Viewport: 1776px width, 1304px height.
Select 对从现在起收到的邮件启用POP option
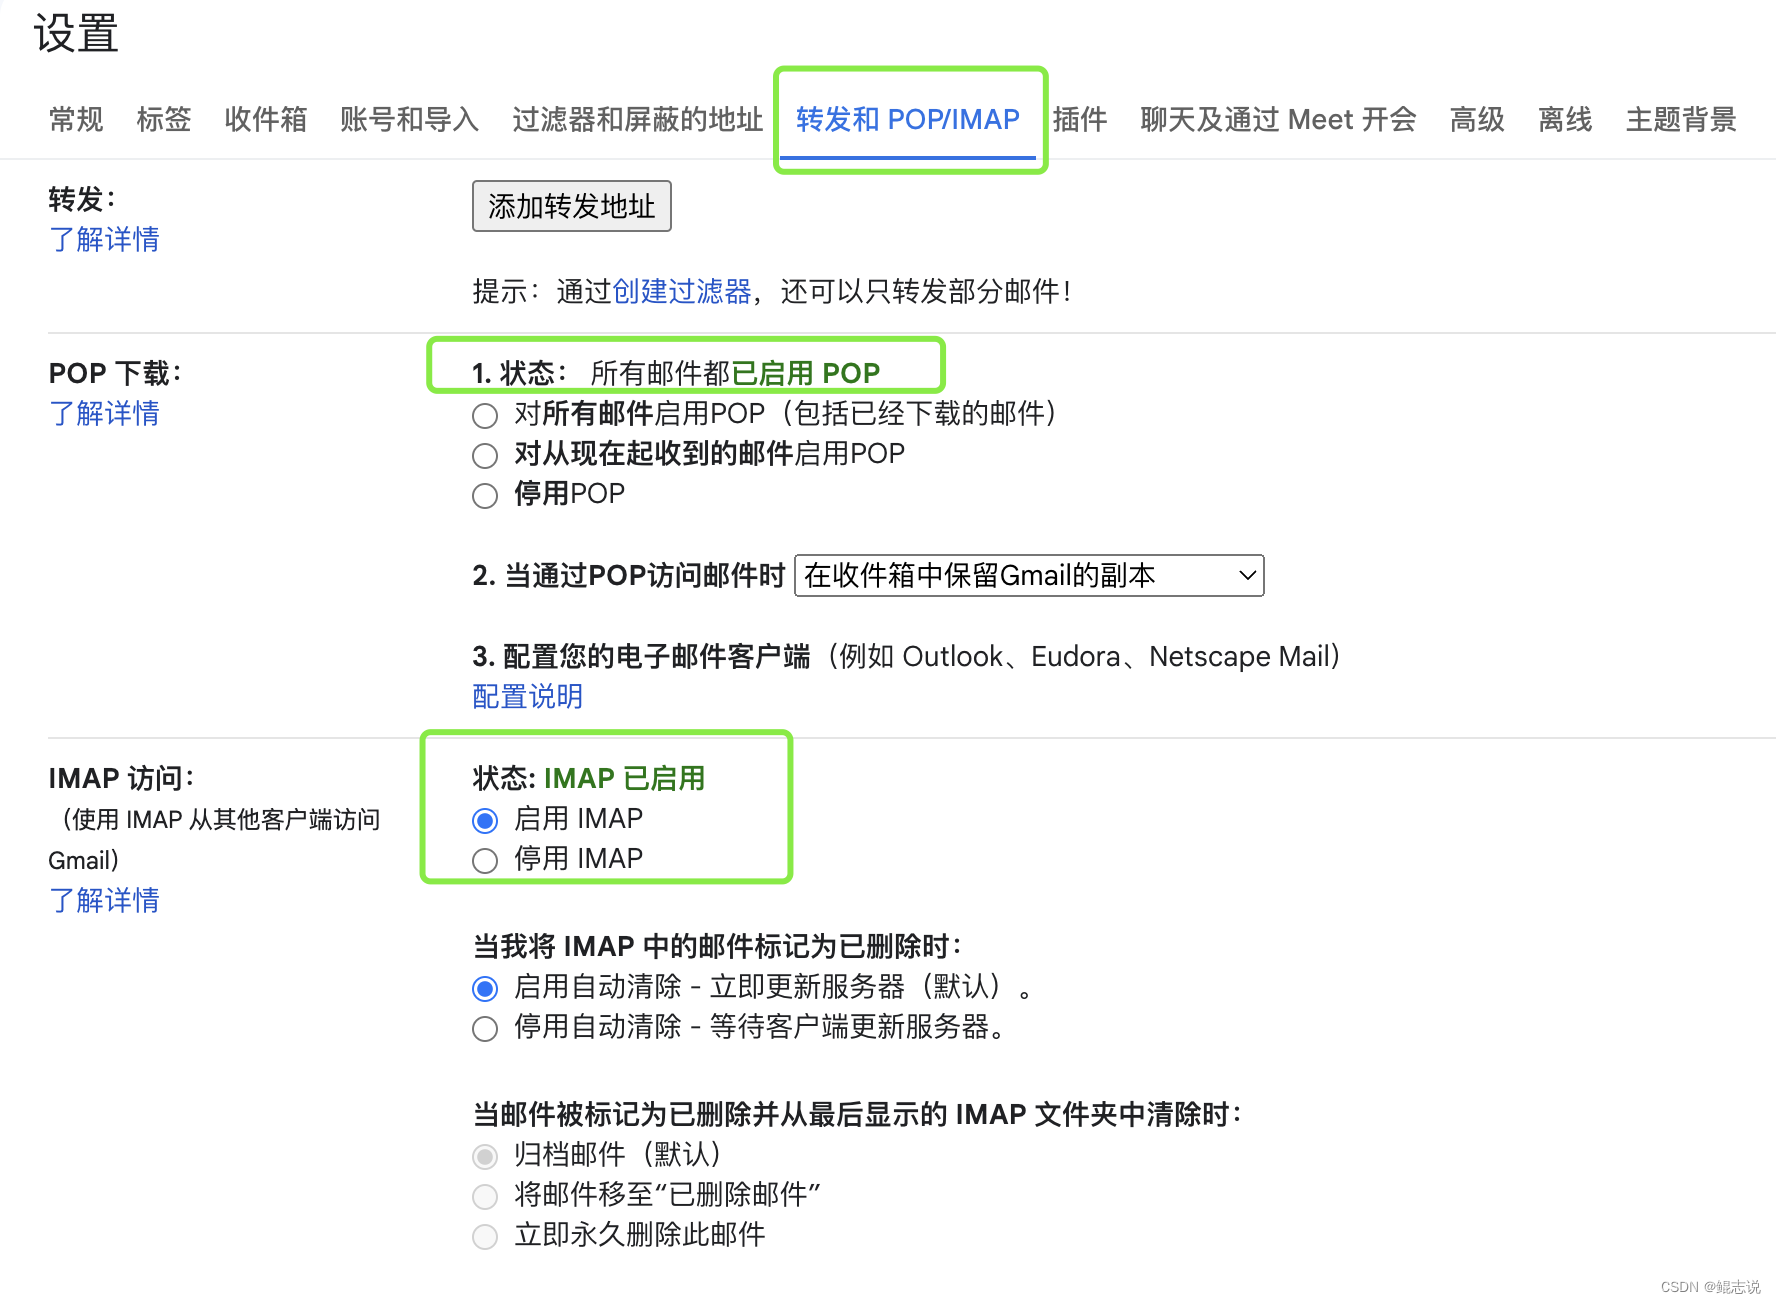[485, 456]
